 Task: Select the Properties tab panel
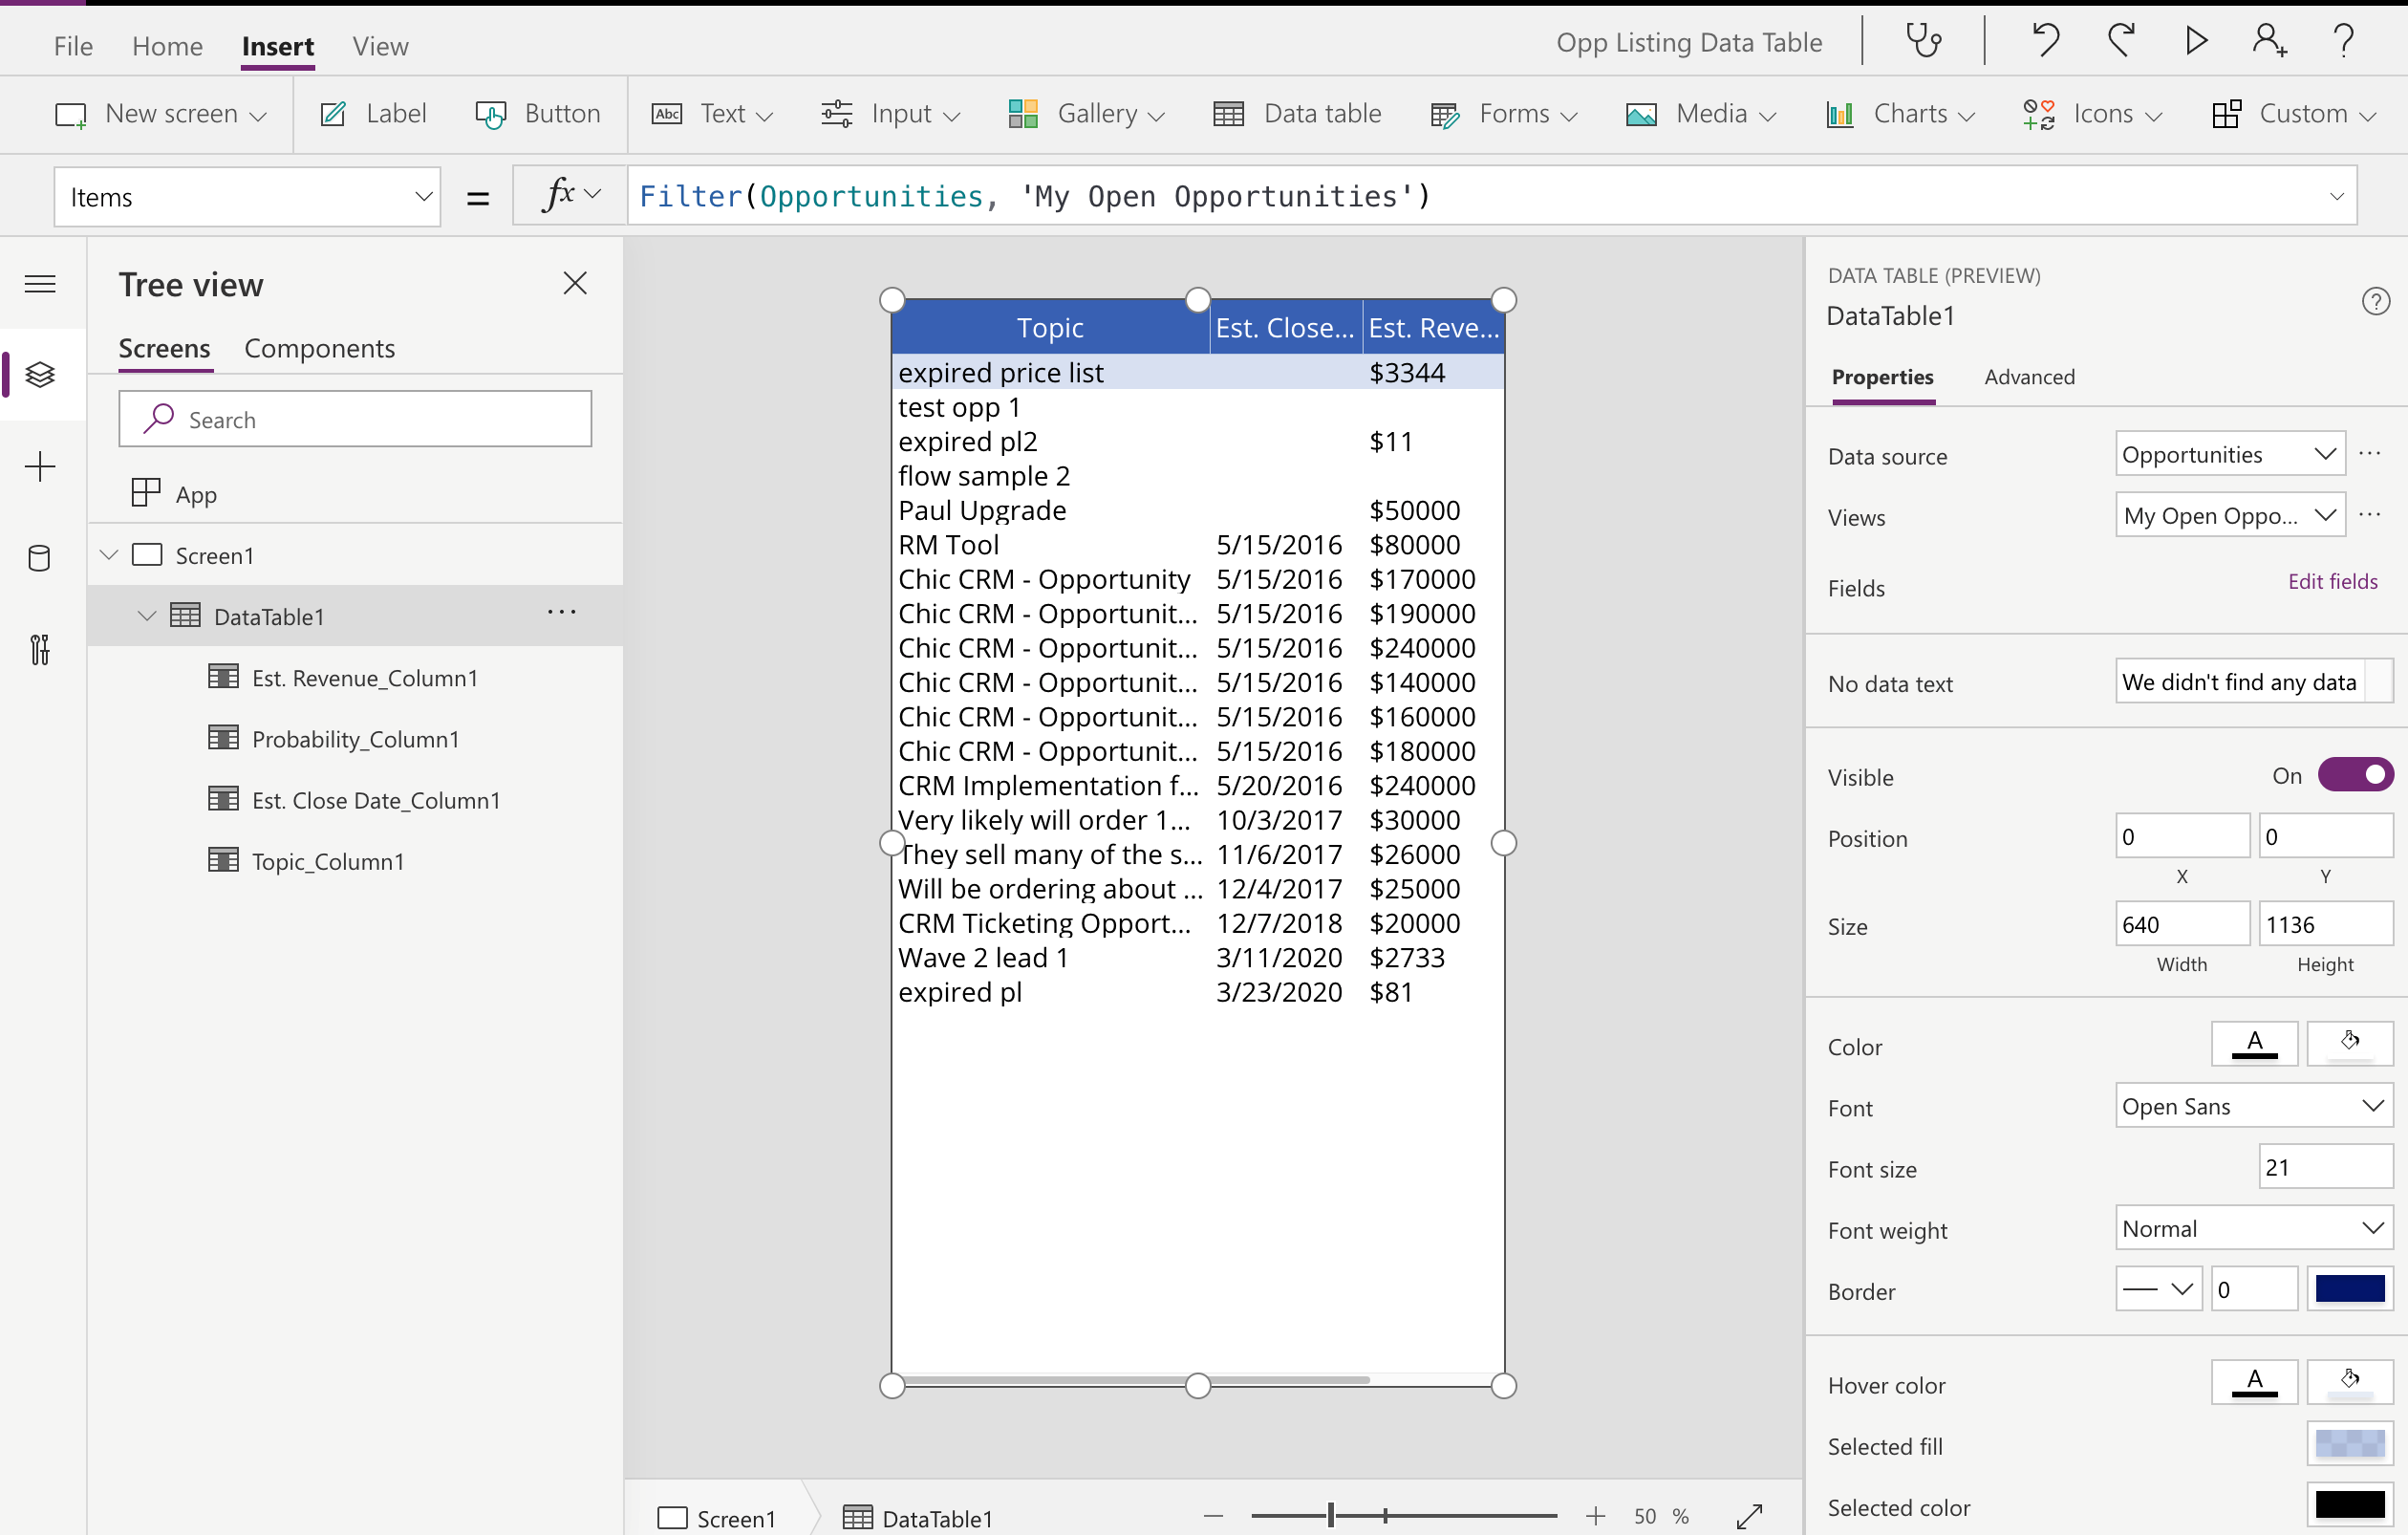[1881, 376]
